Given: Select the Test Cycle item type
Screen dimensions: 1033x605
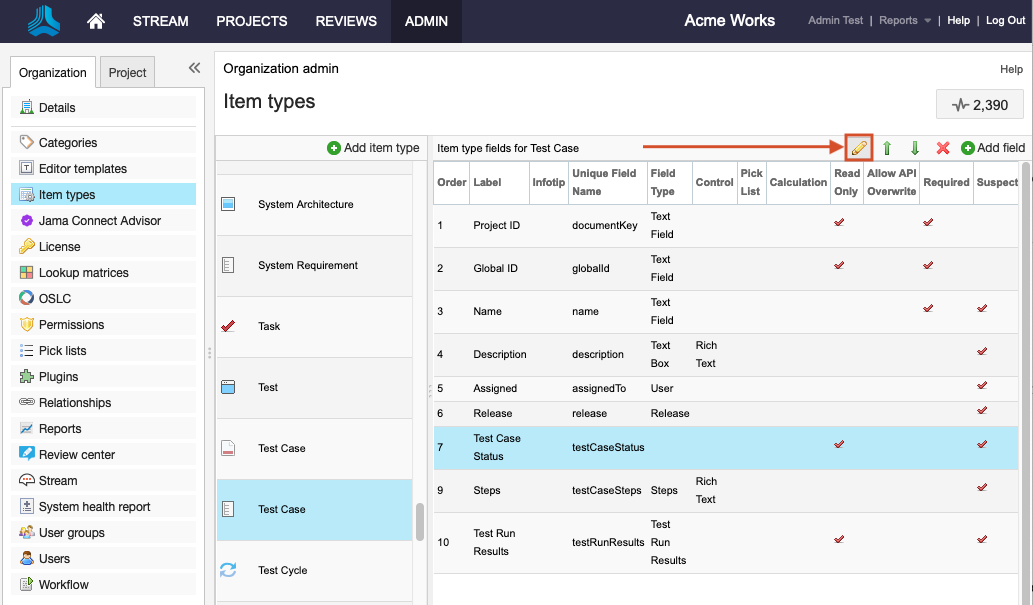Looking at the screenshot, I should pos(315,571).
